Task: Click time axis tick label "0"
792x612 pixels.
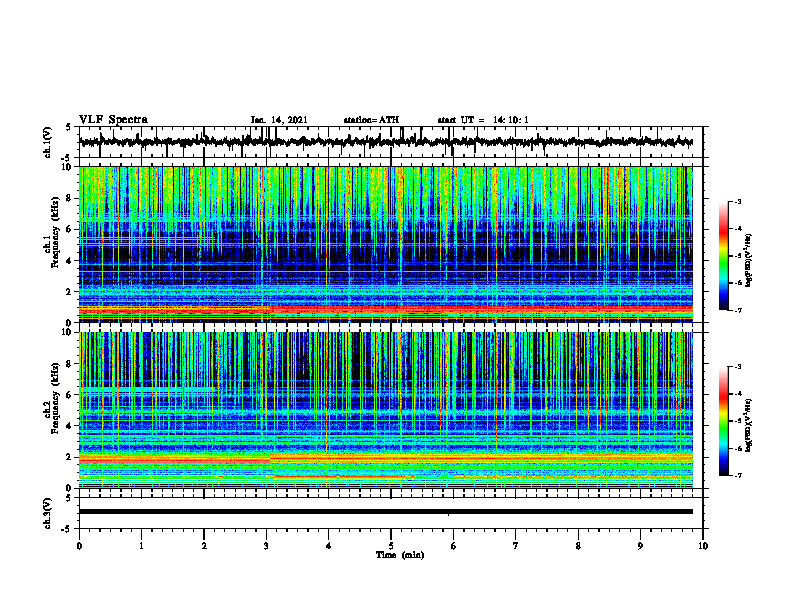Action: [x=79, y=546]
